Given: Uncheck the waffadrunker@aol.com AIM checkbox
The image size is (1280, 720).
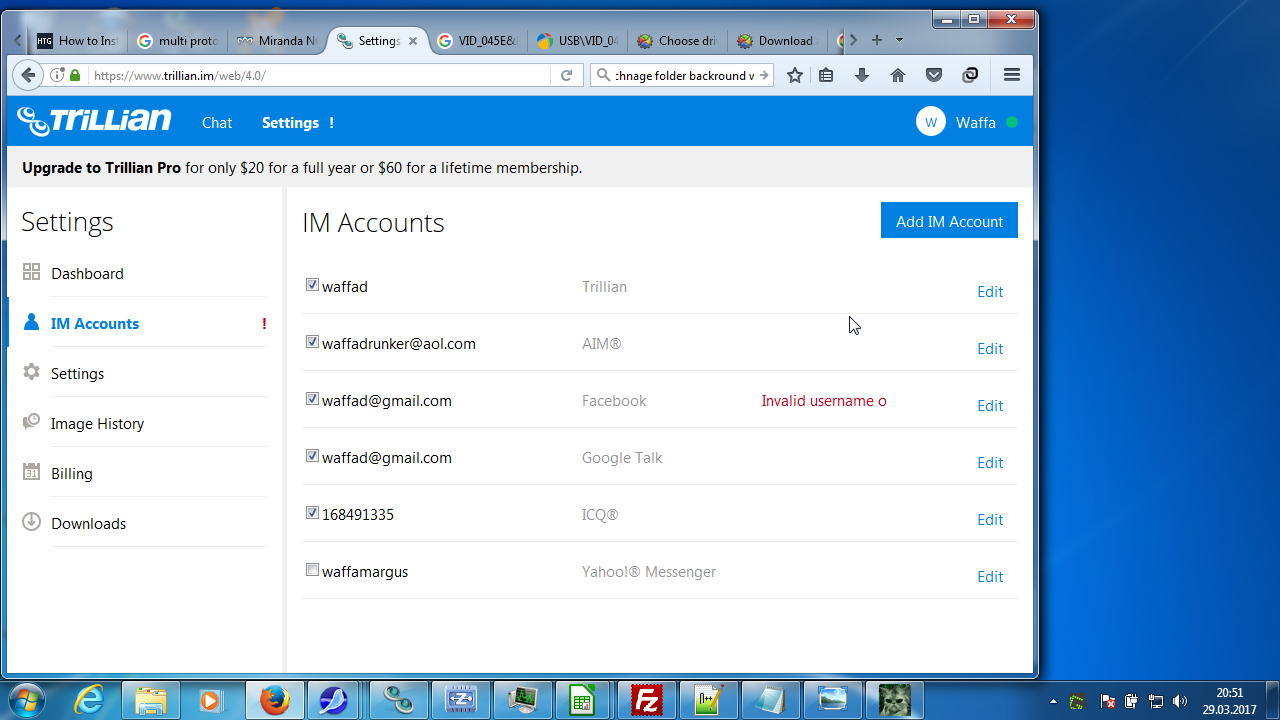Looking at the screenshot, I should coord(312,342).
